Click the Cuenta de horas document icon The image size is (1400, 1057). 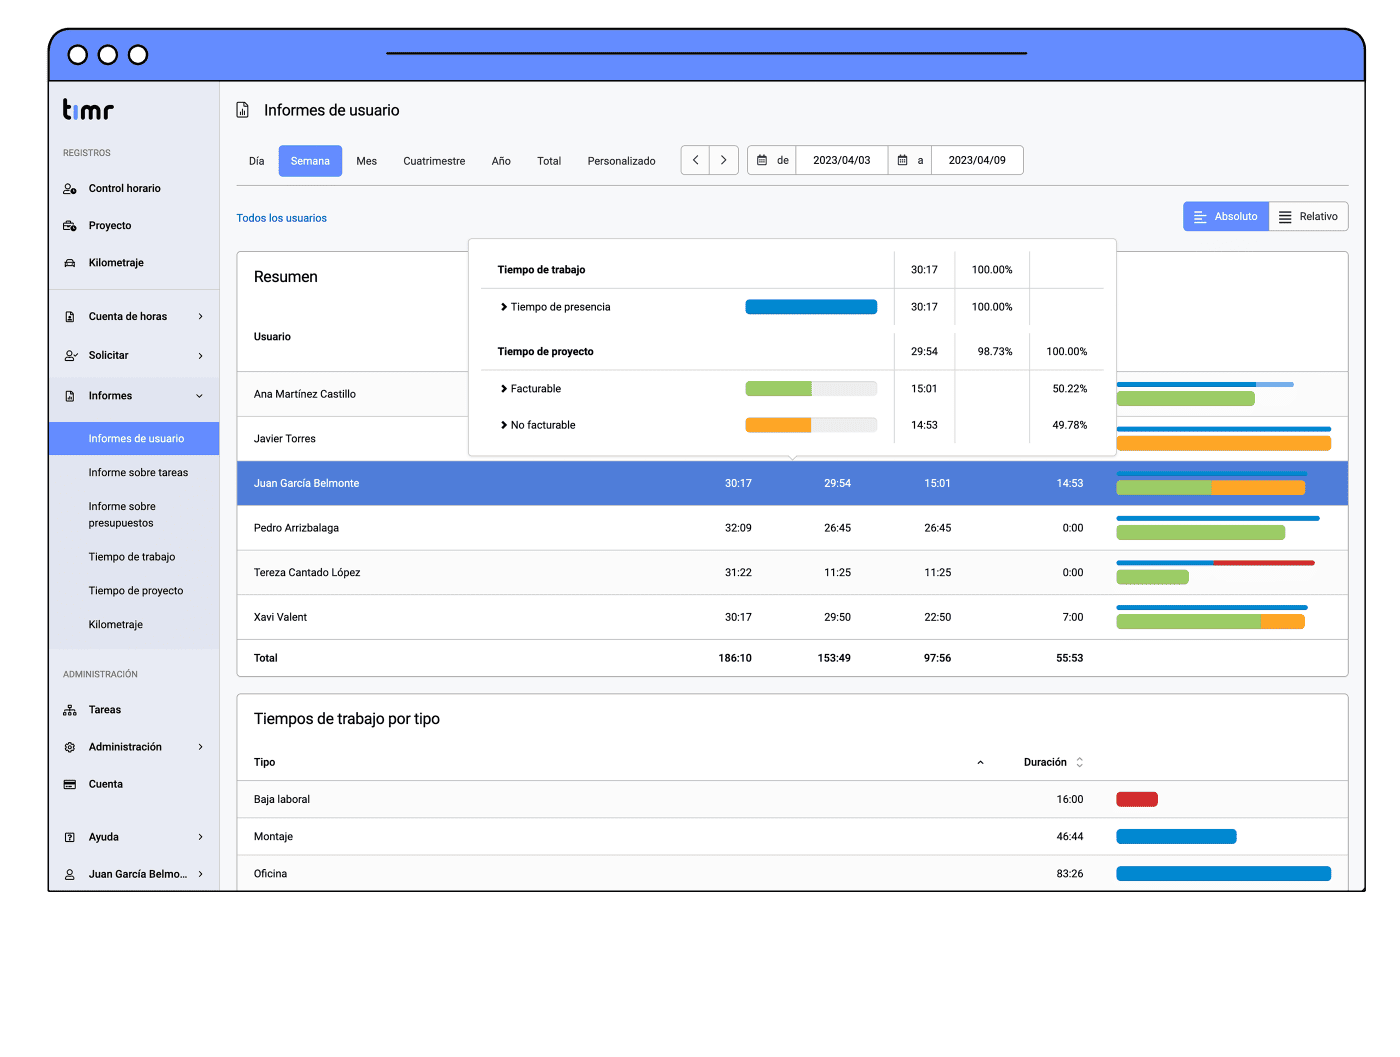[70, 317]
